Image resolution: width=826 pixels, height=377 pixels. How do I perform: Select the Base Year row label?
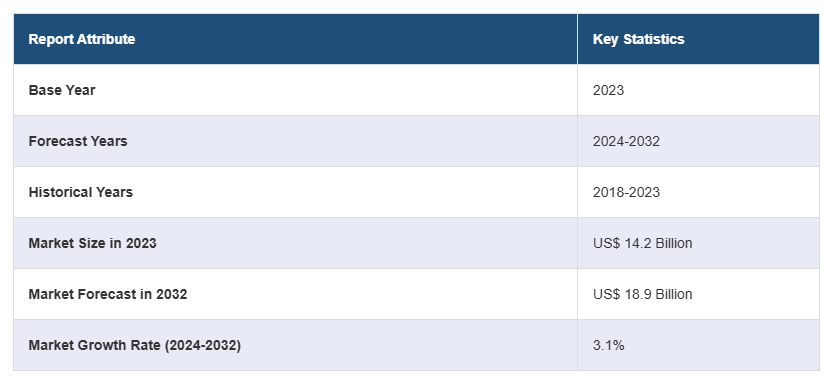[62, 90]
